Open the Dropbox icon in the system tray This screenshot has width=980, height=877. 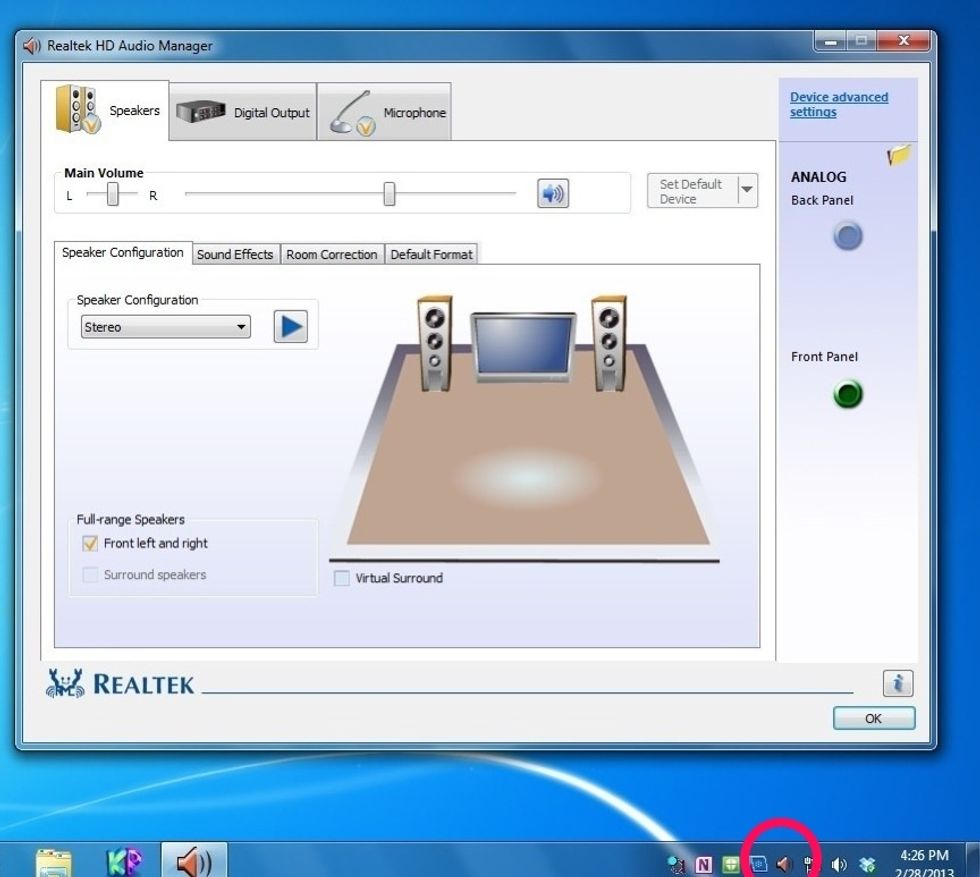pyautogui.click(x=866, y=864)
